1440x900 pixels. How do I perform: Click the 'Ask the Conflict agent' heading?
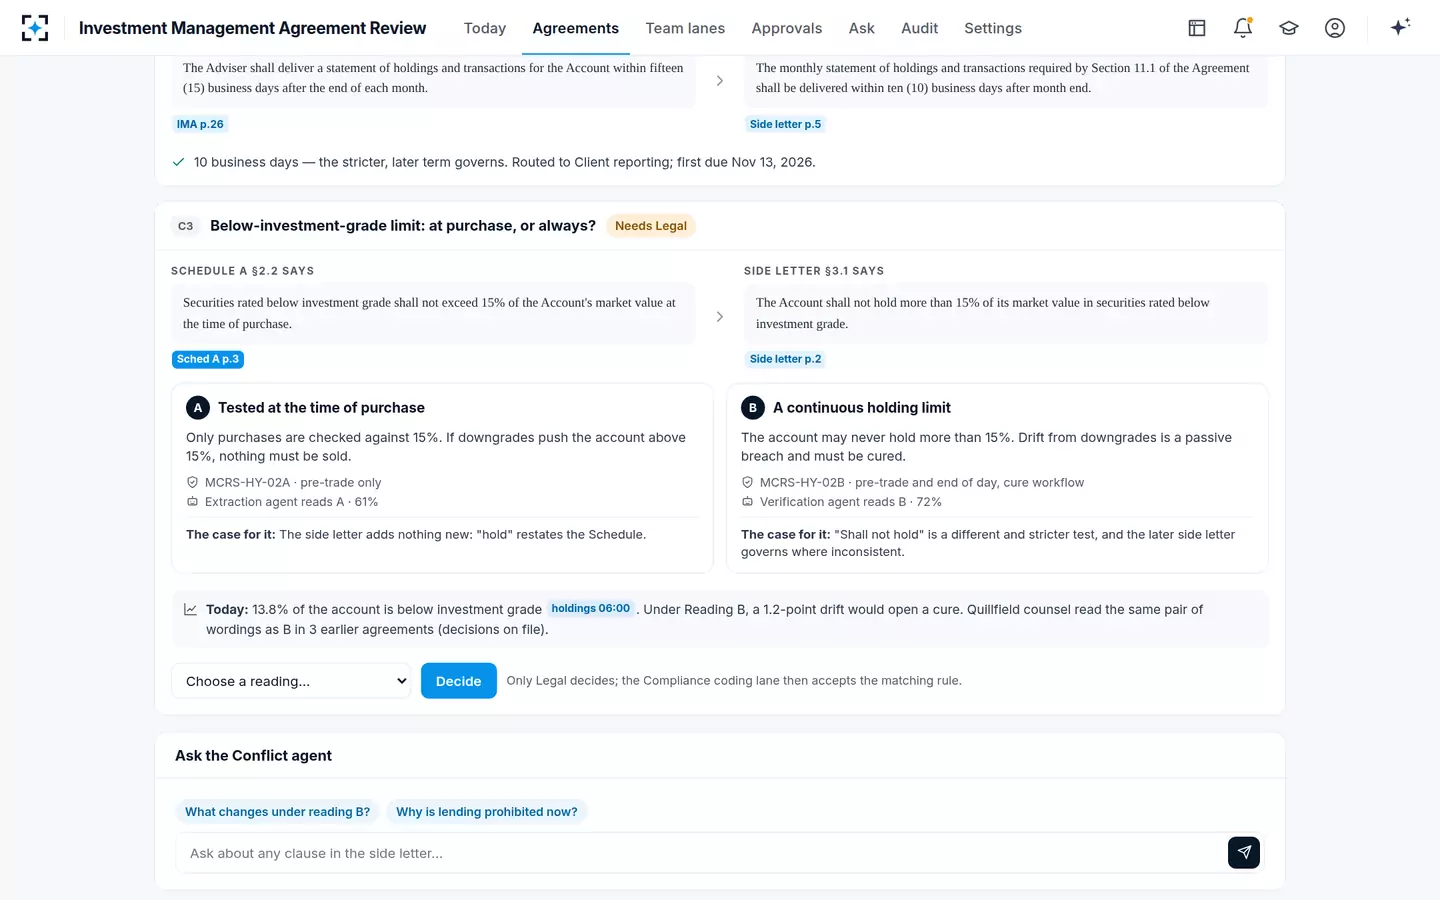click(x=253, y=756)
